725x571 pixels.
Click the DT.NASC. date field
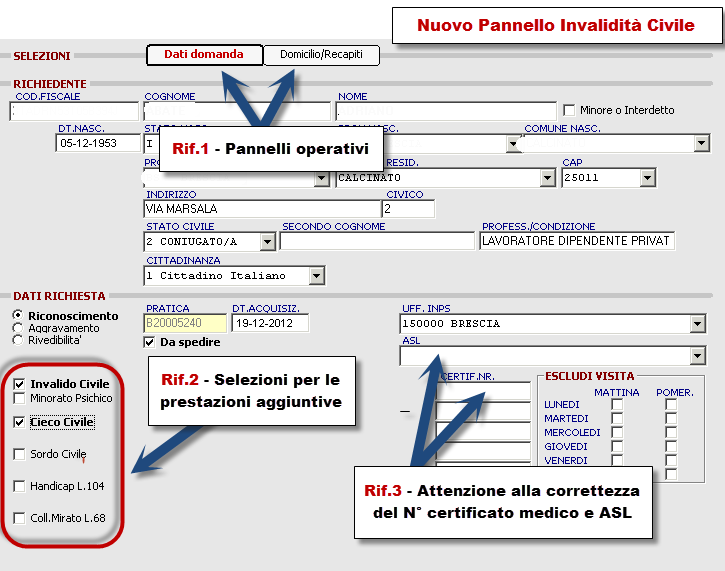(98, 143)
